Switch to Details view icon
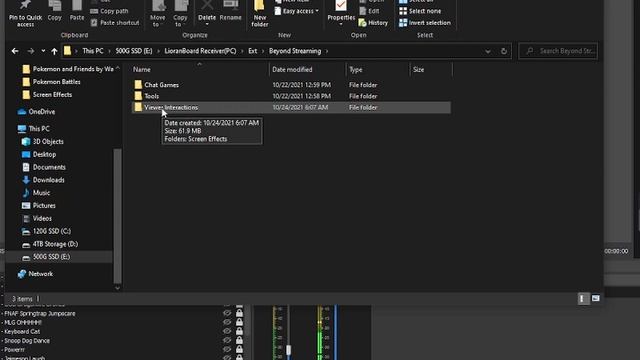This screenshot has height=360, width=640. 583,299
